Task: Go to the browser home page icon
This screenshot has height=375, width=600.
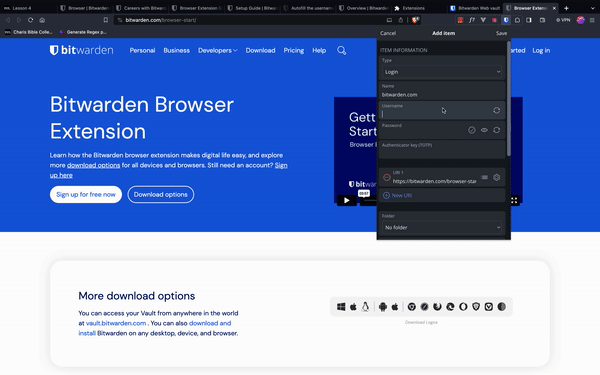Action: [42, 20]
